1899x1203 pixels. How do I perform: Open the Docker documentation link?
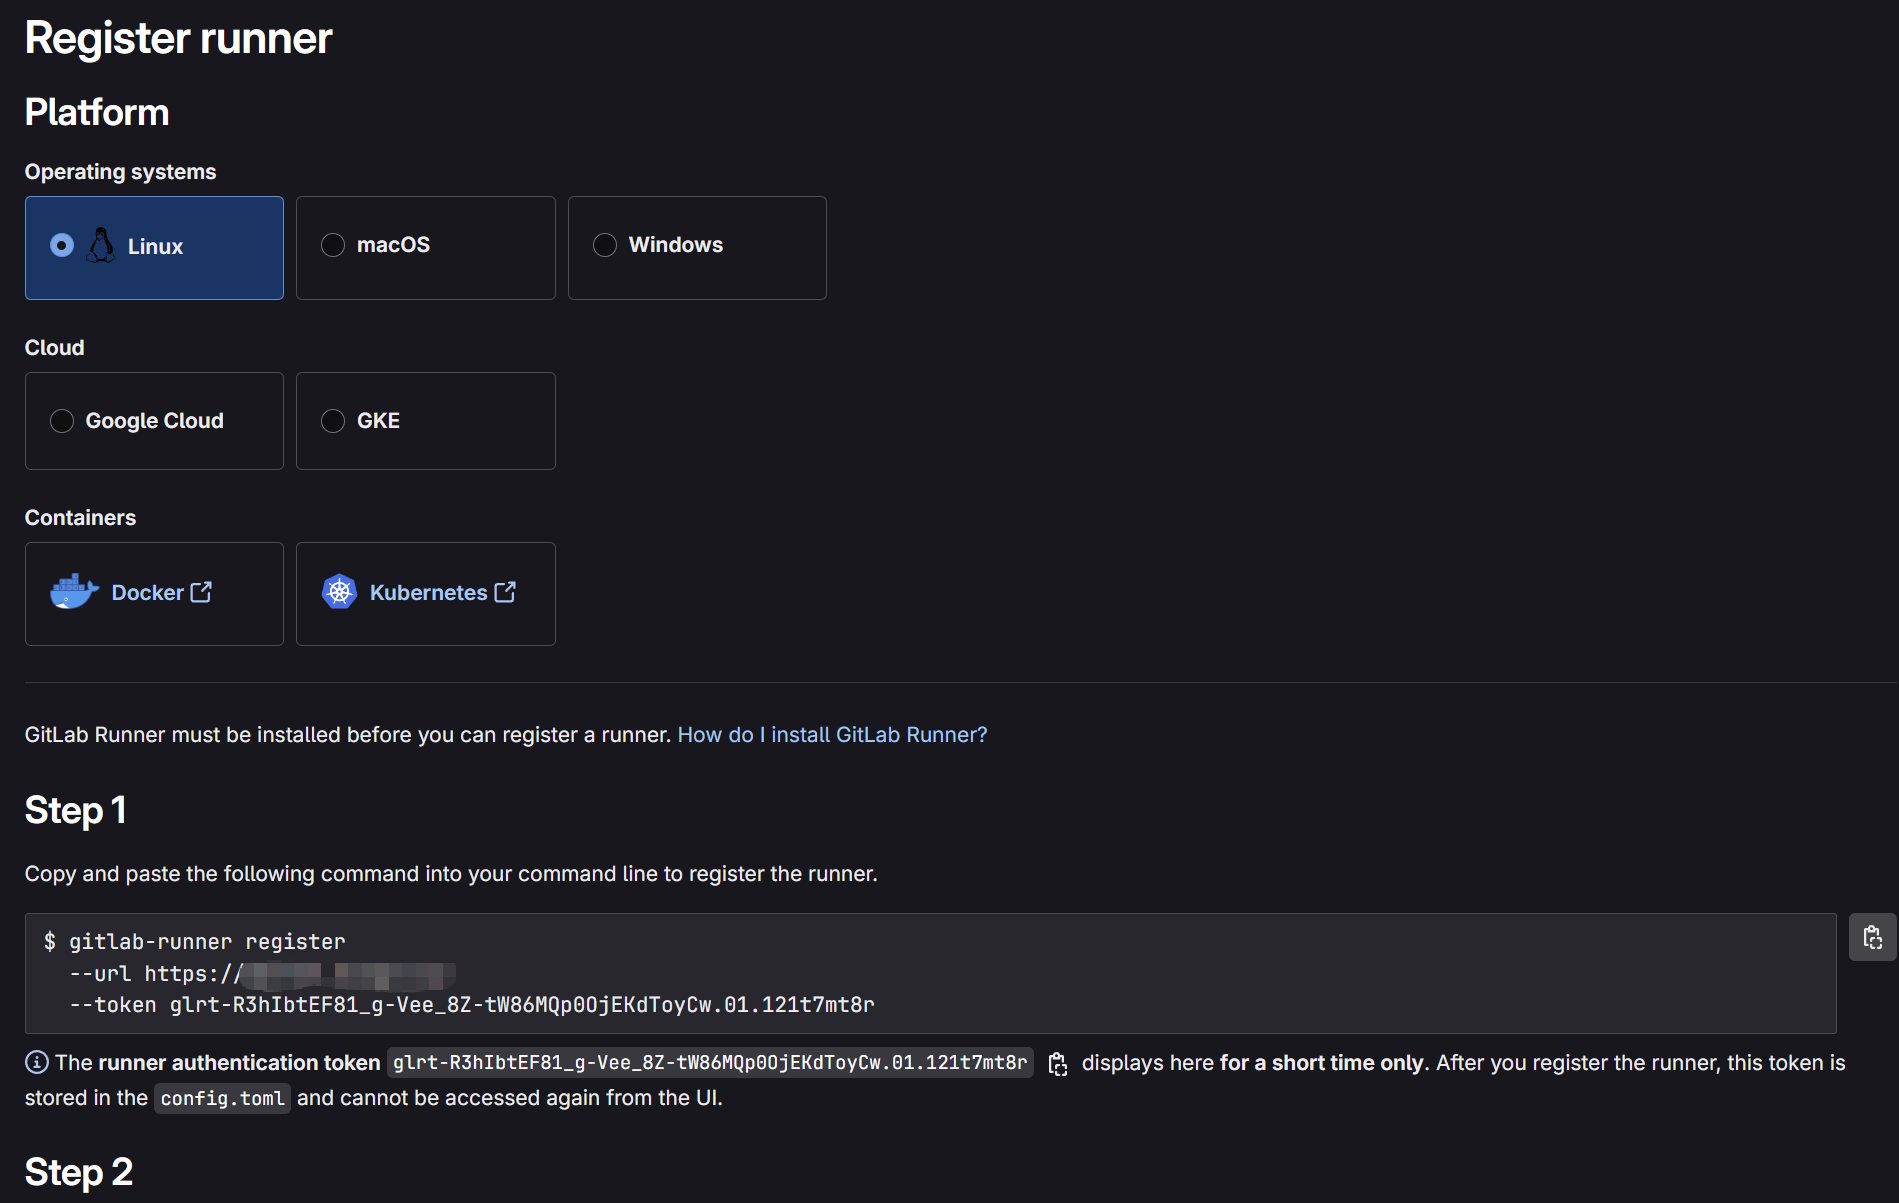(x=147, y=593)
